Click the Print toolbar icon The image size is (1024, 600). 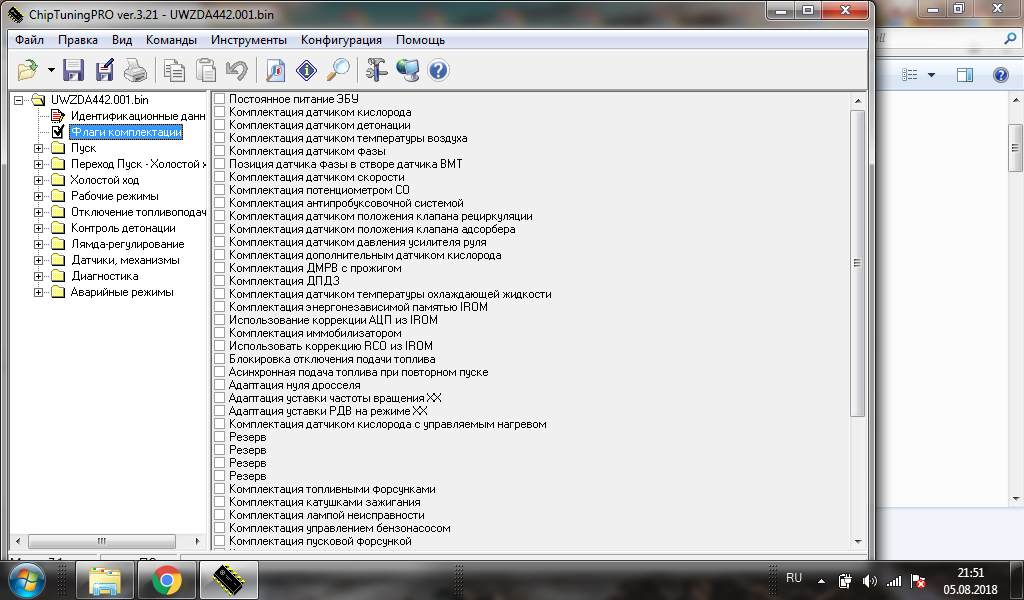pyautogui.click(x=135, y=70)
